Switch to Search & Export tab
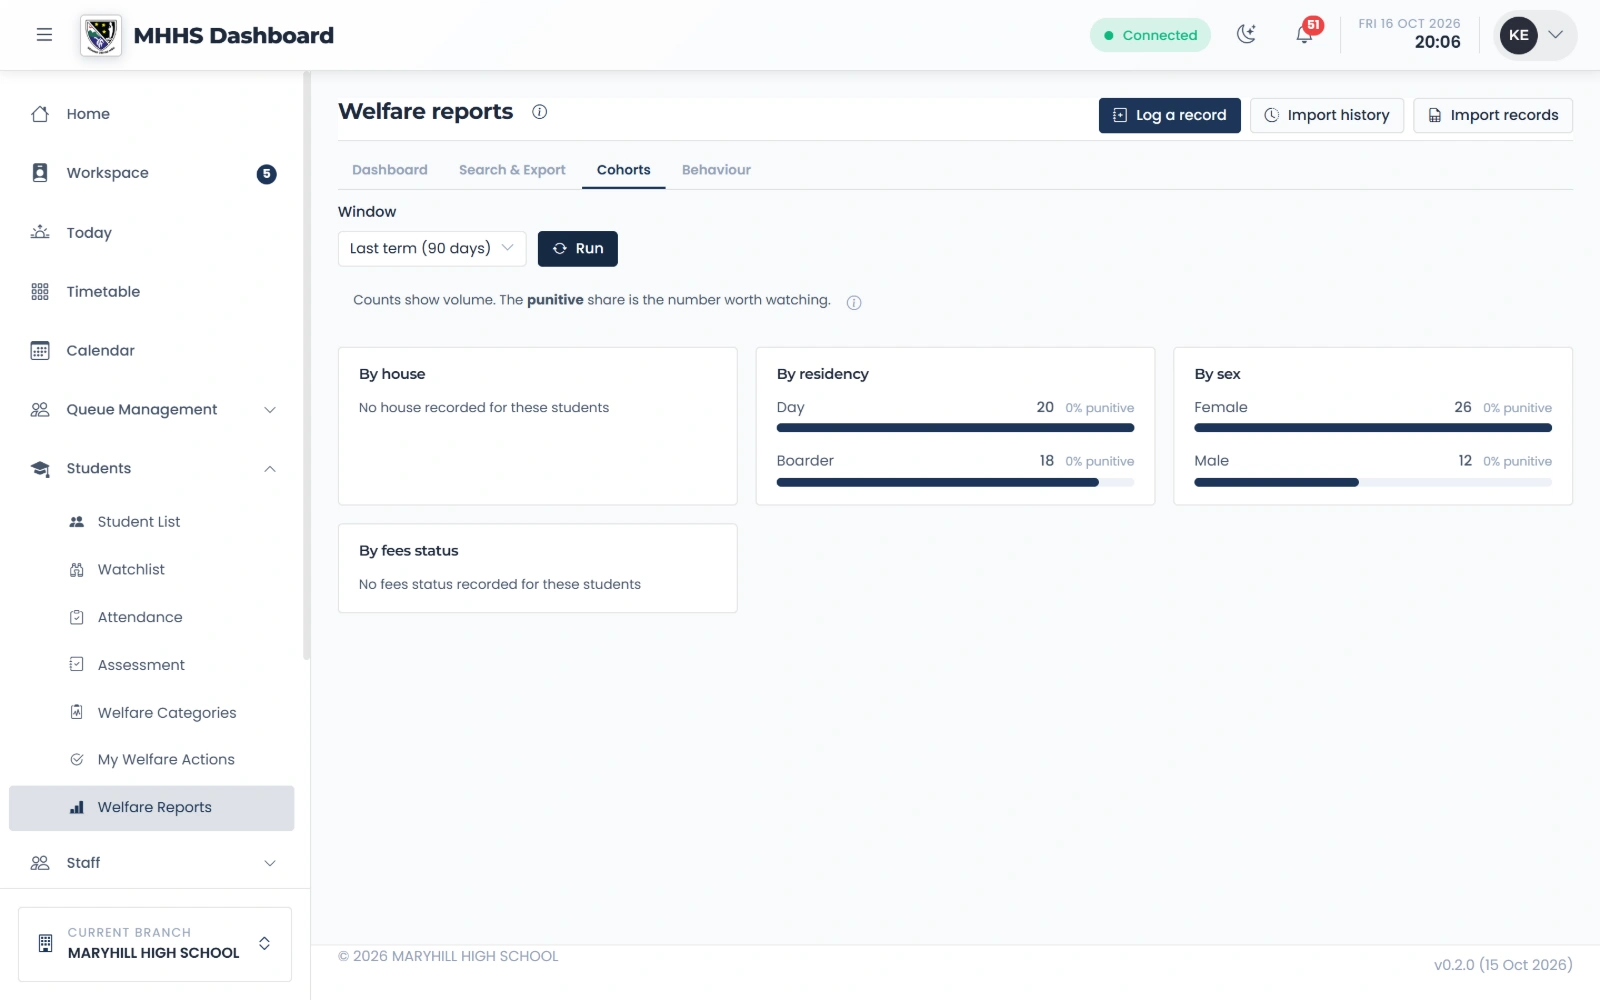This screenshot has height=1000, width=1600. coord(512,170)
